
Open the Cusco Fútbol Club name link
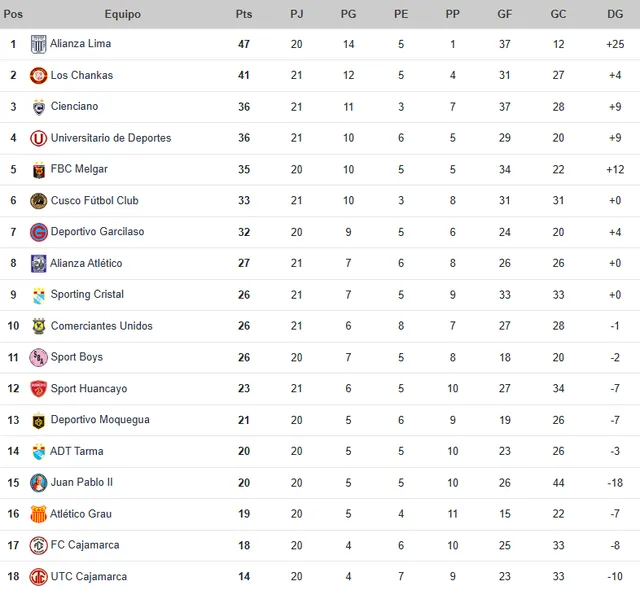[x=94, y=201]
